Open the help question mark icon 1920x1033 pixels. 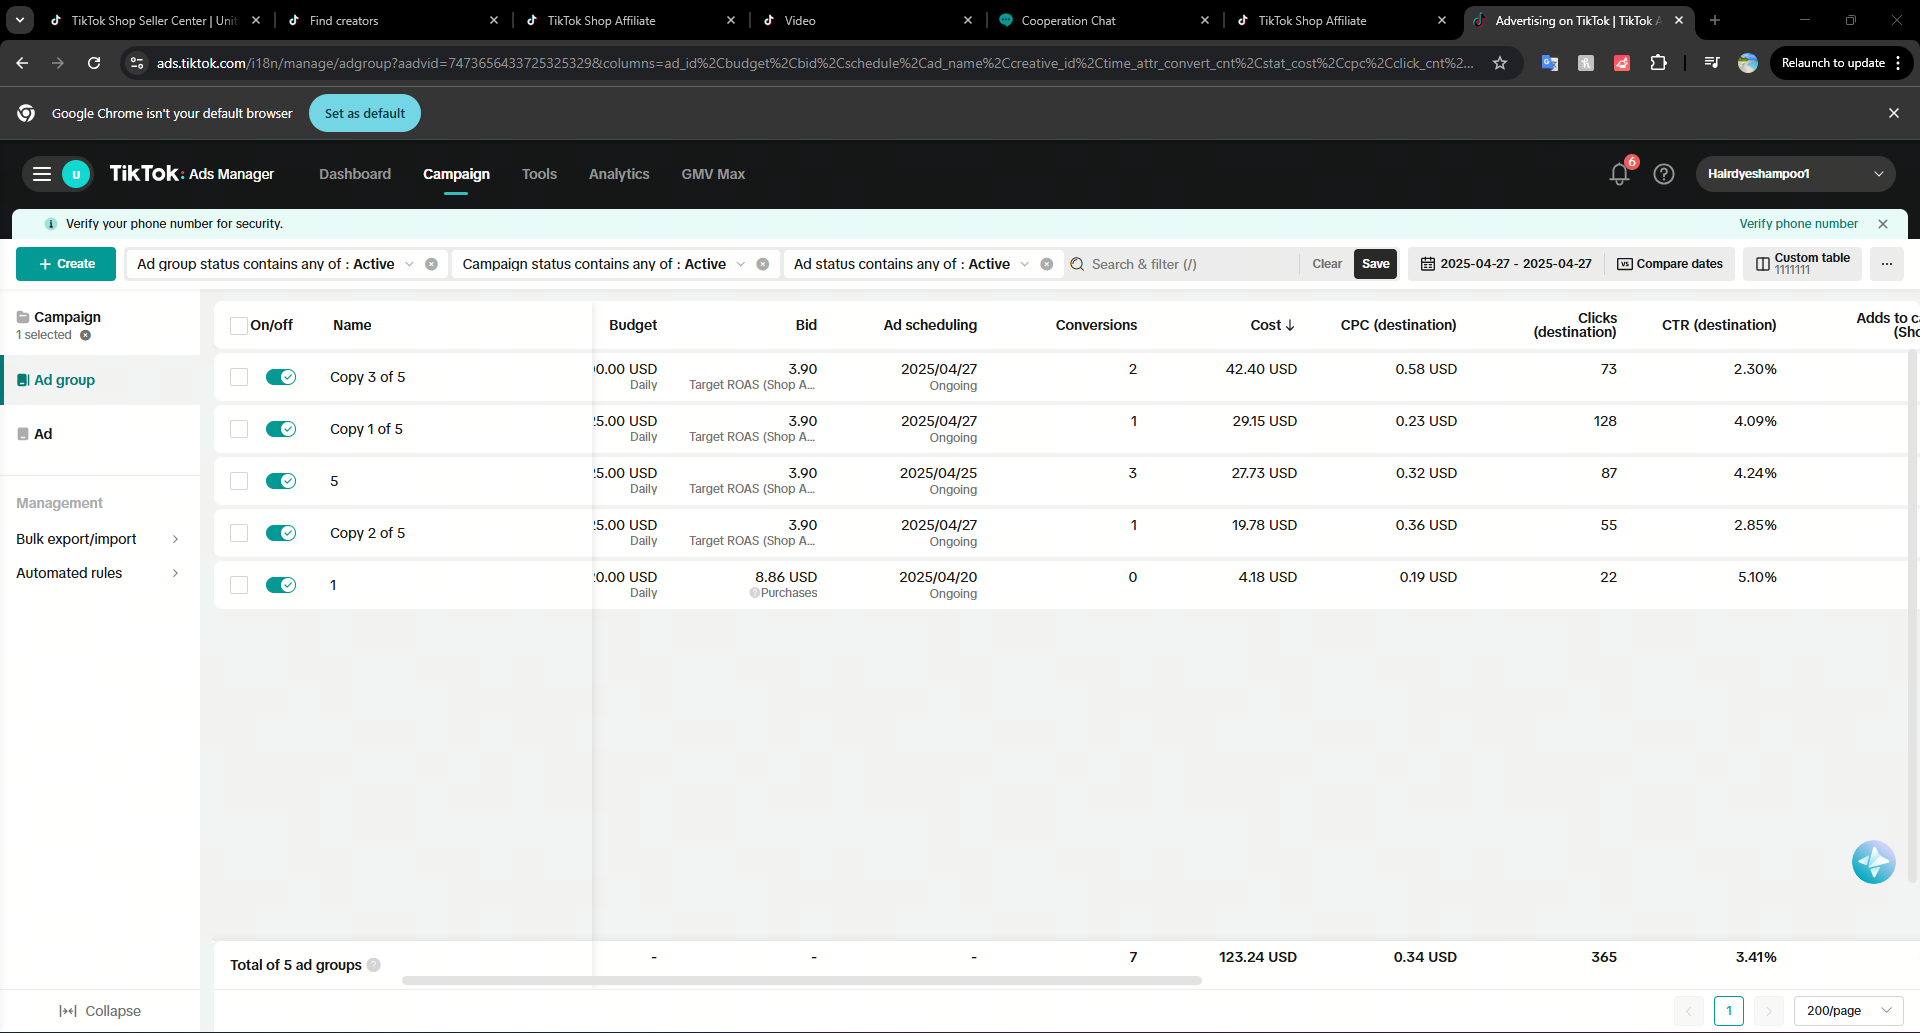tap(1663, 174)
